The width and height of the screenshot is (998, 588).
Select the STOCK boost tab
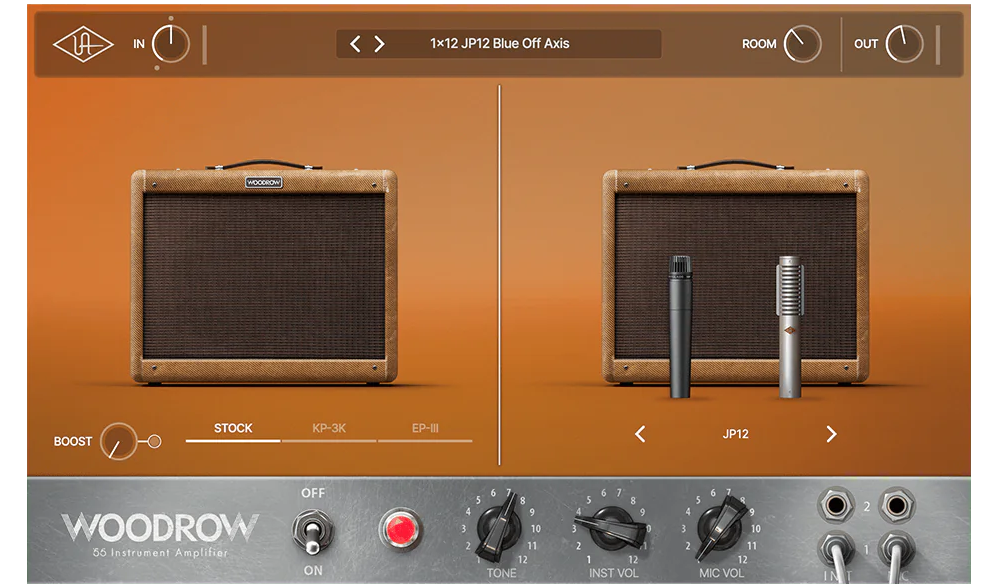[x=233, y=429]
